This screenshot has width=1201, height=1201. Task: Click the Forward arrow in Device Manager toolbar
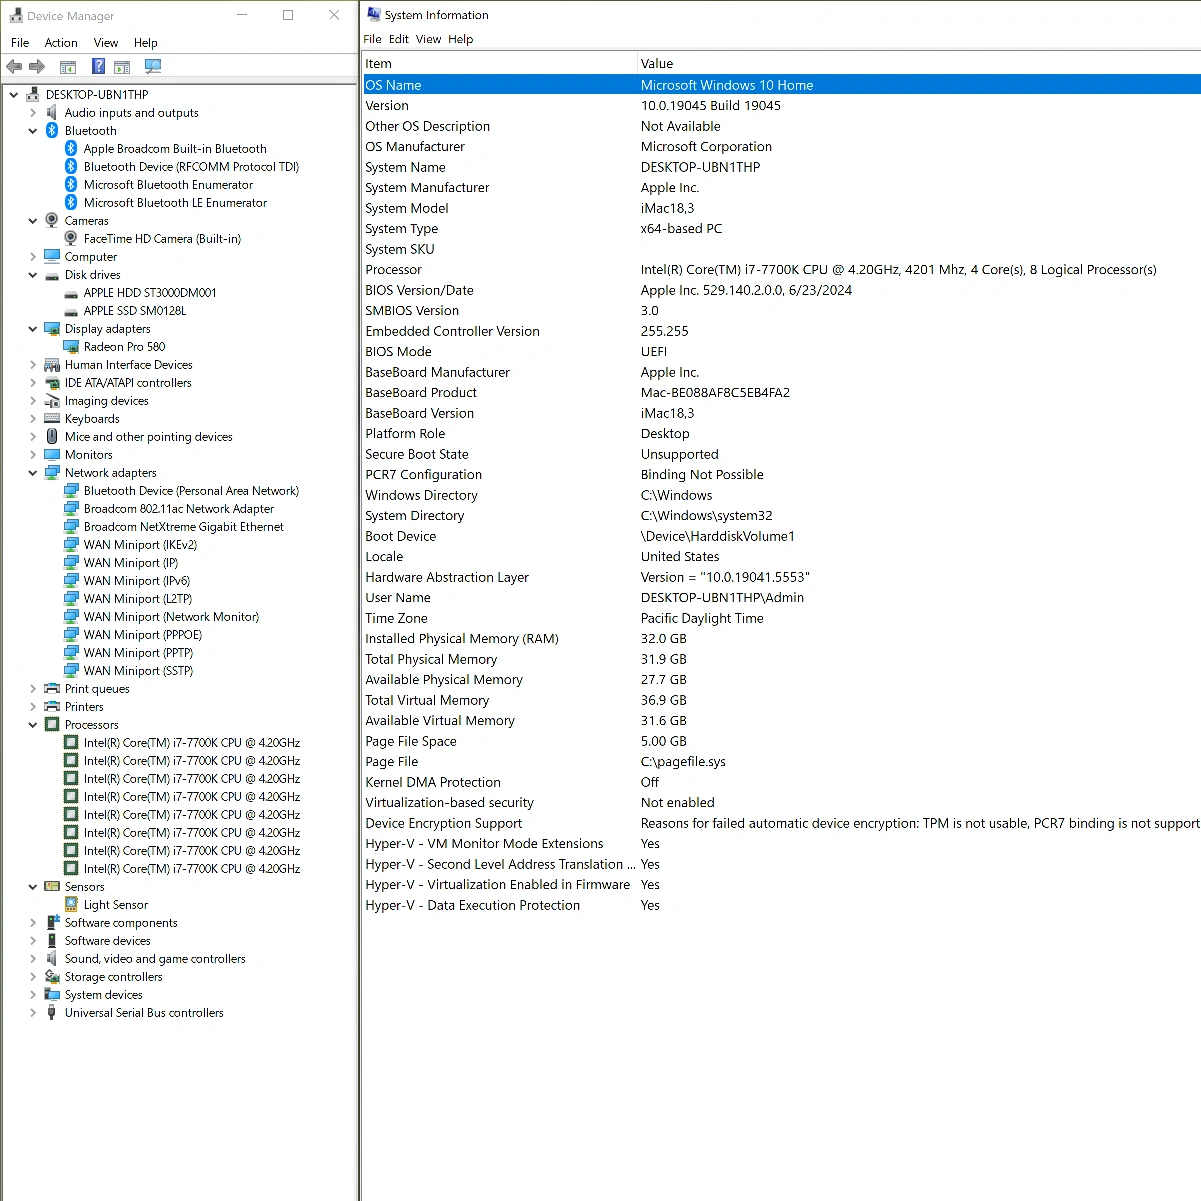37,67
